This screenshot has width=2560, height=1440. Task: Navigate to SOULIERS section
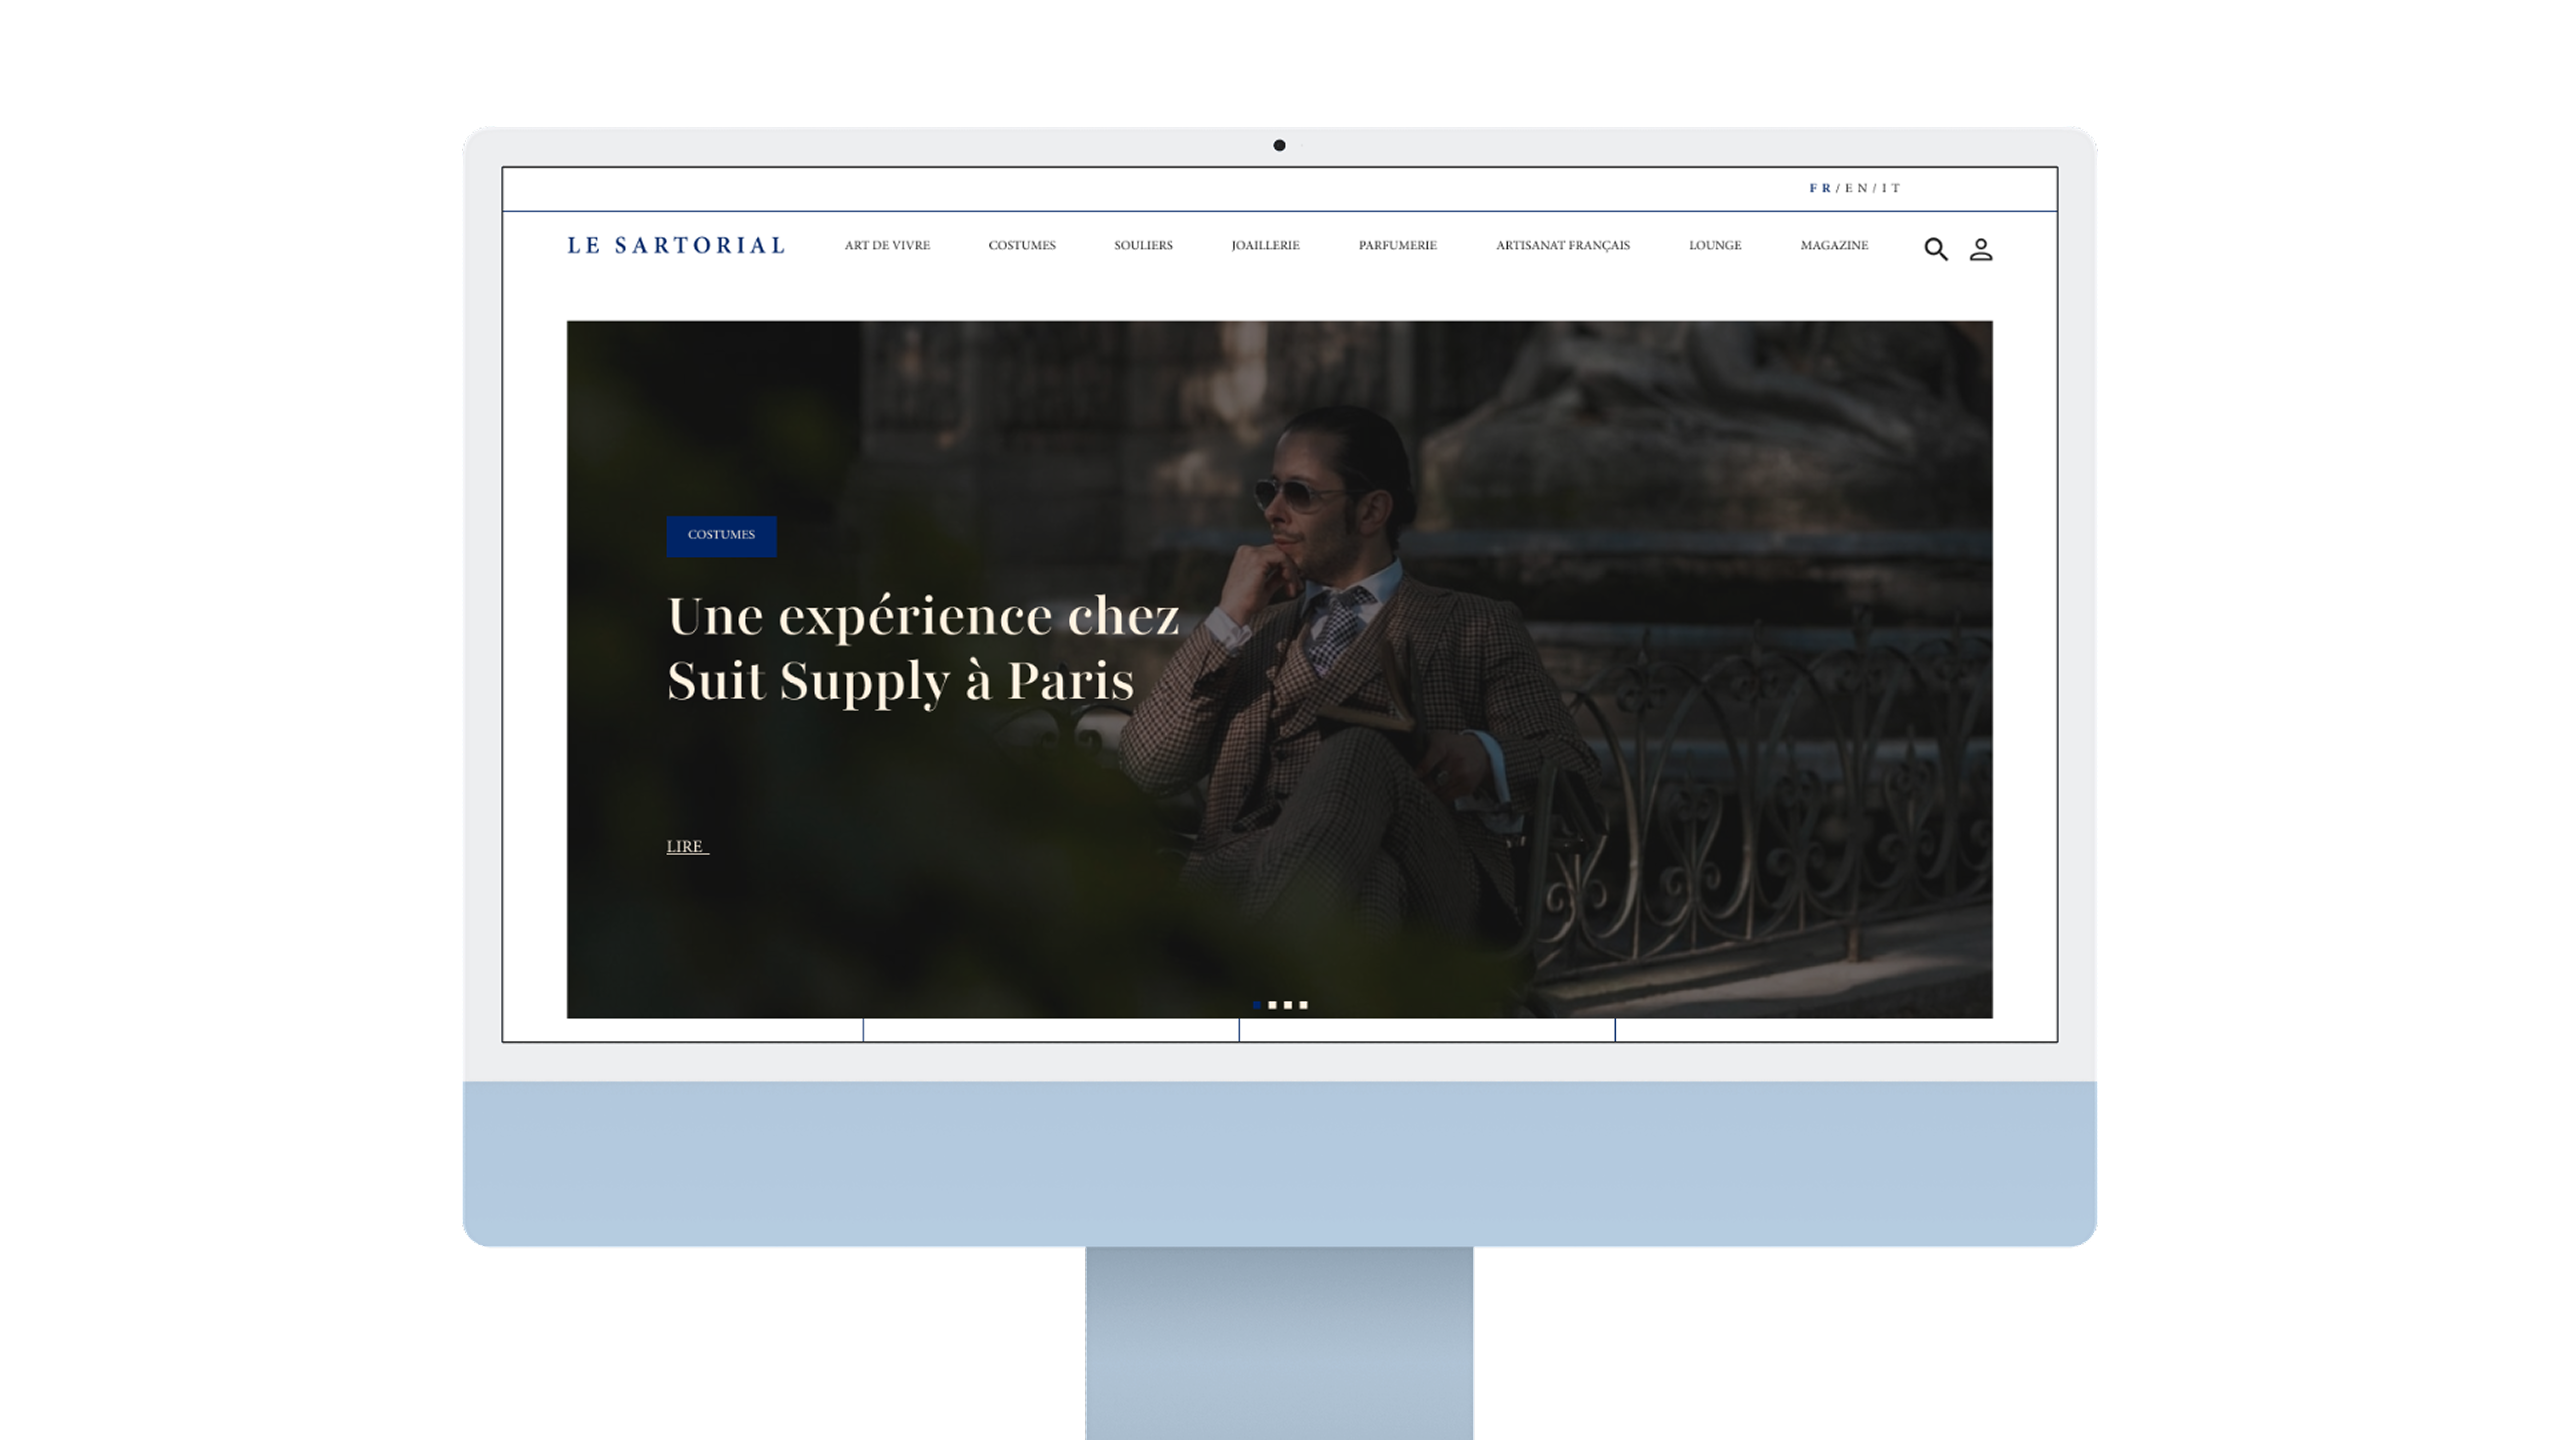[x=1142, y=245]
